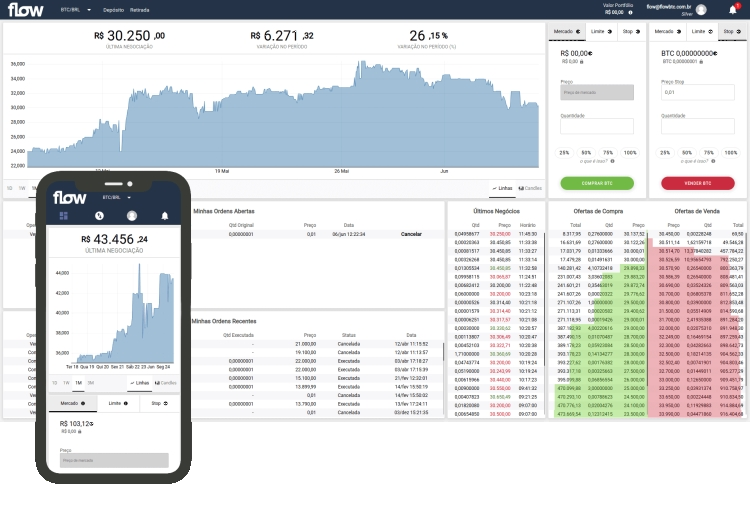Click the Preço de mercado field on the phone

click(x=114, y=461)
